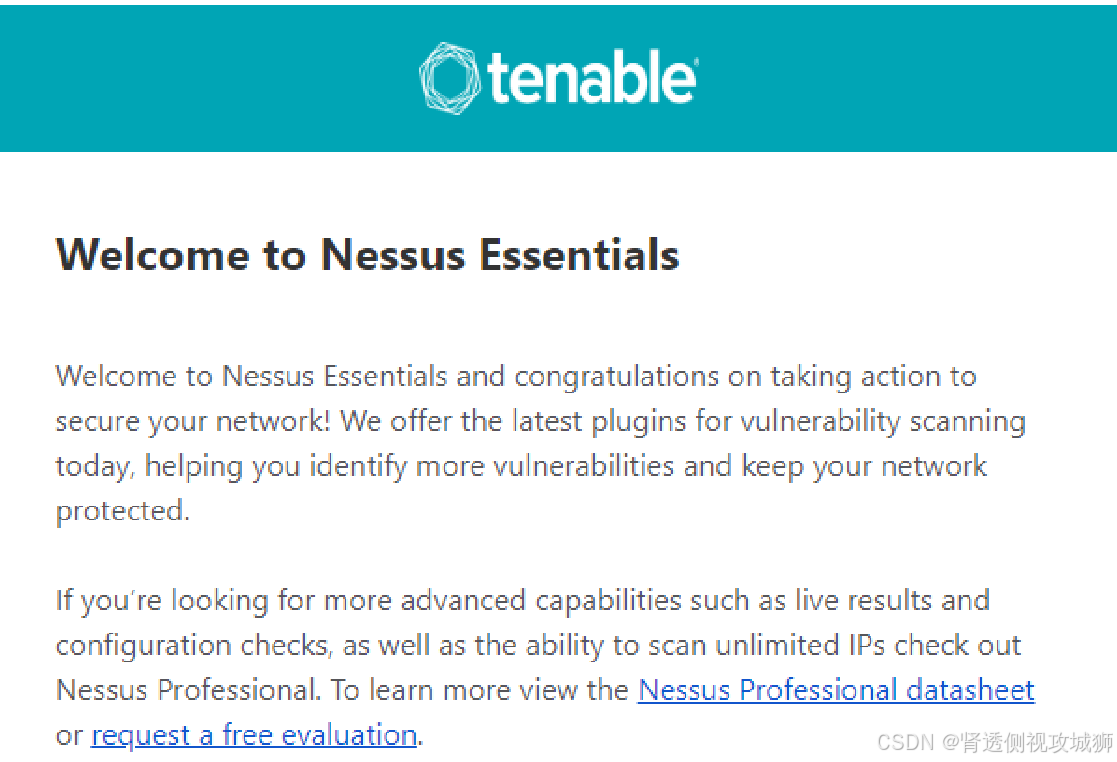The width and height of the screenshot is (1117, 762).
Task: Open the Nessus Professional datasheet link
Action: (x=836, y=690)
